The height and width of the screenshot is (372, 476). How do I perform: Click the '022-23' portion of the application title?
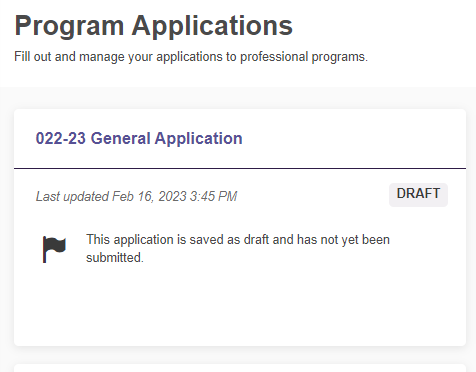pos(61,138)
